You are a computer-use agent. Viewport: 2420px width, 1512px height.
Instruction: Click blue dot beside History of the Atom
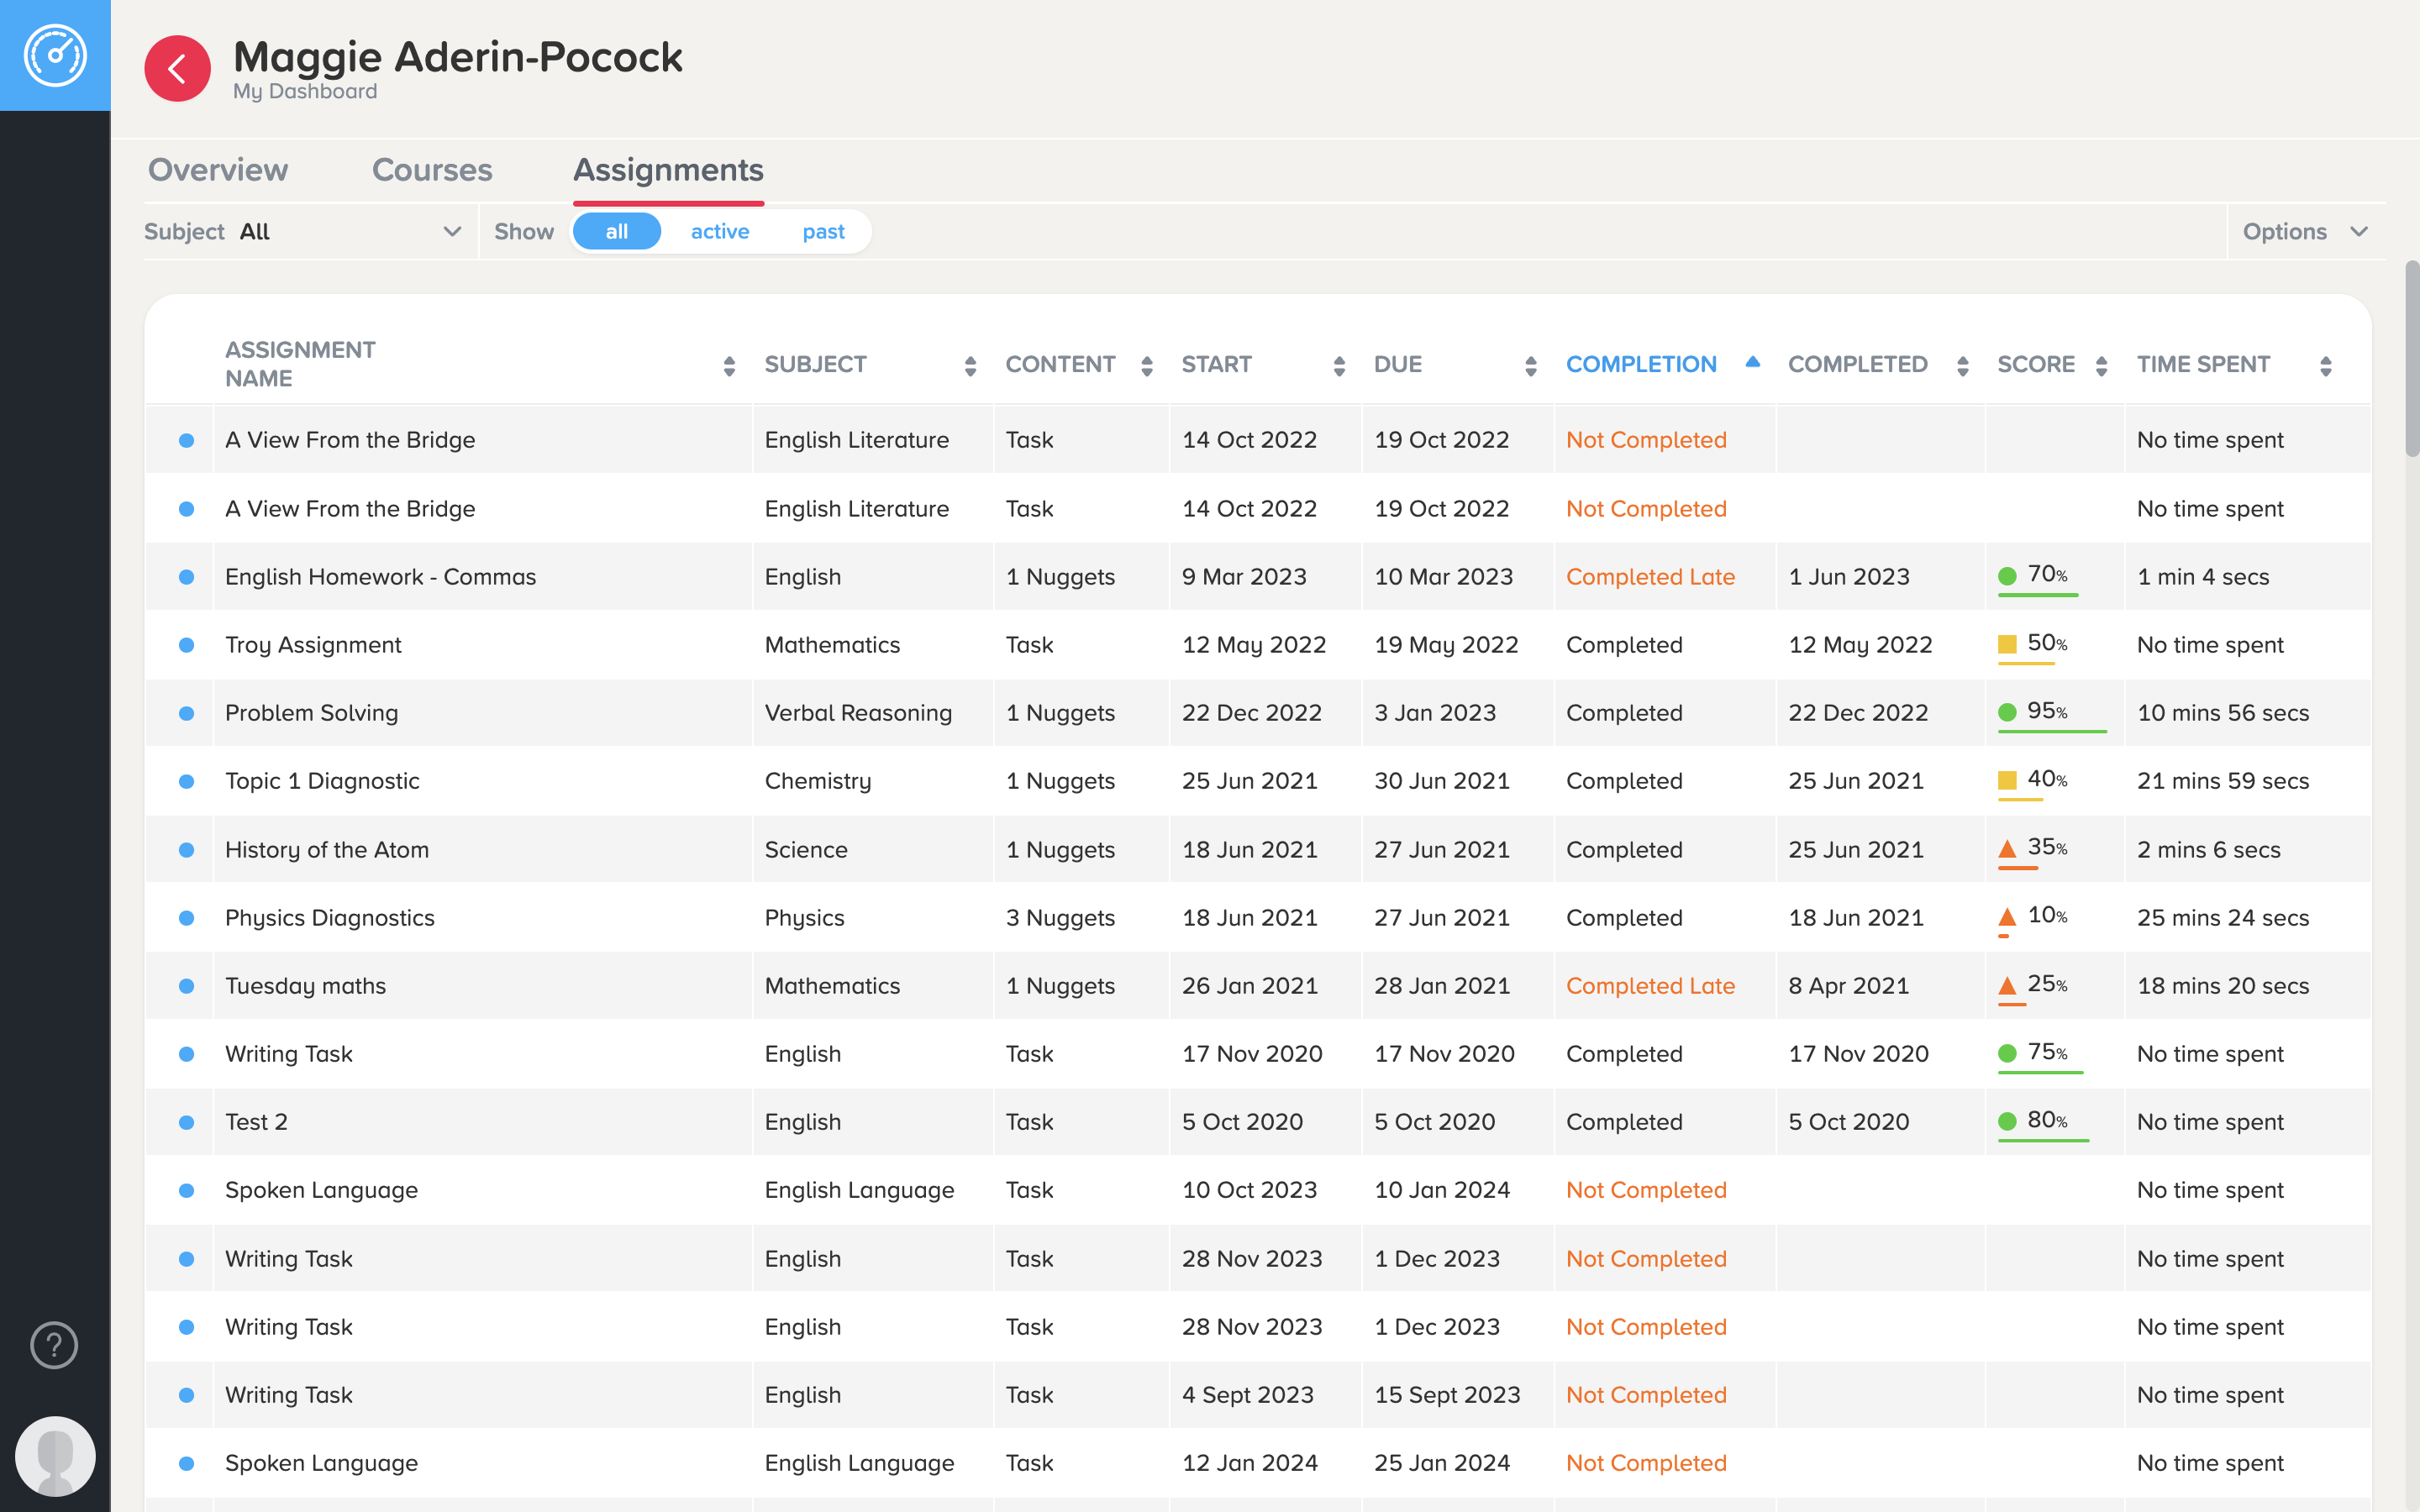186,850
